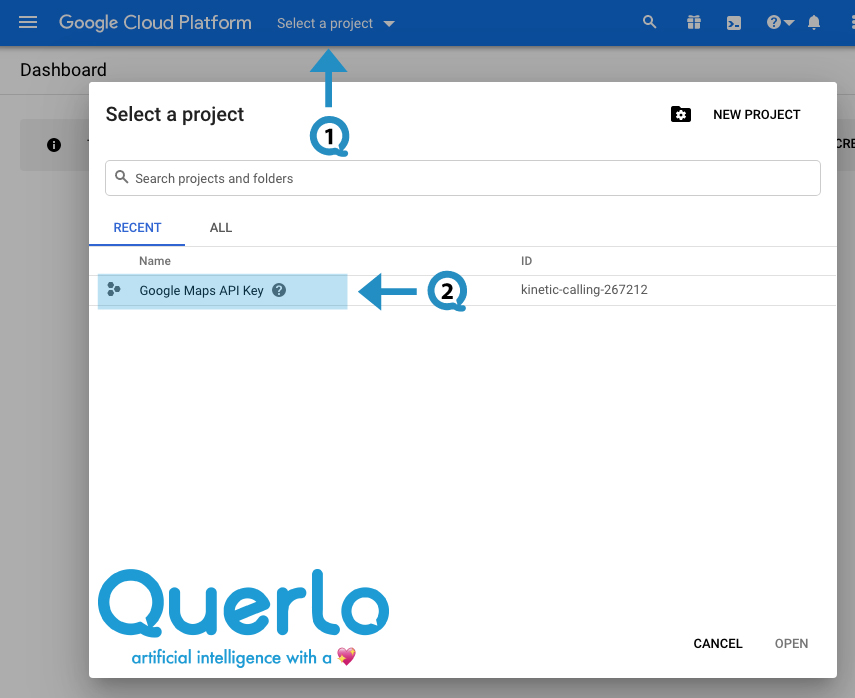The width and height of the screenshot is (855, 698).
Task: Switch to the RECENT tab
Action: tap(137, 228)
